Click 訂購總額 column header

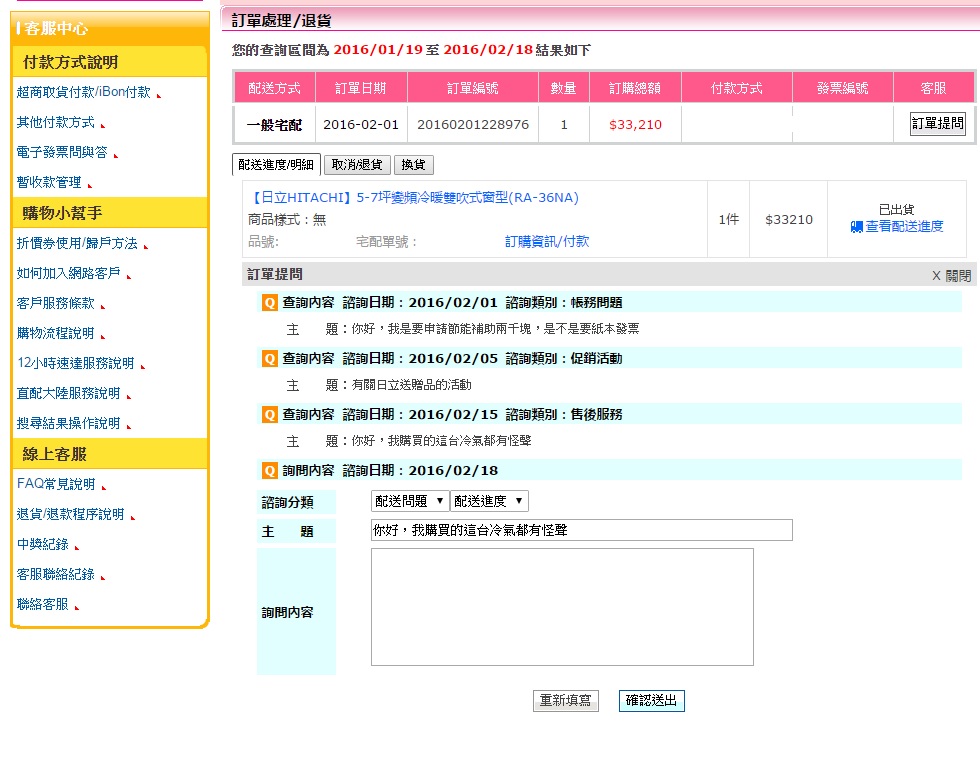coord(635,88)
